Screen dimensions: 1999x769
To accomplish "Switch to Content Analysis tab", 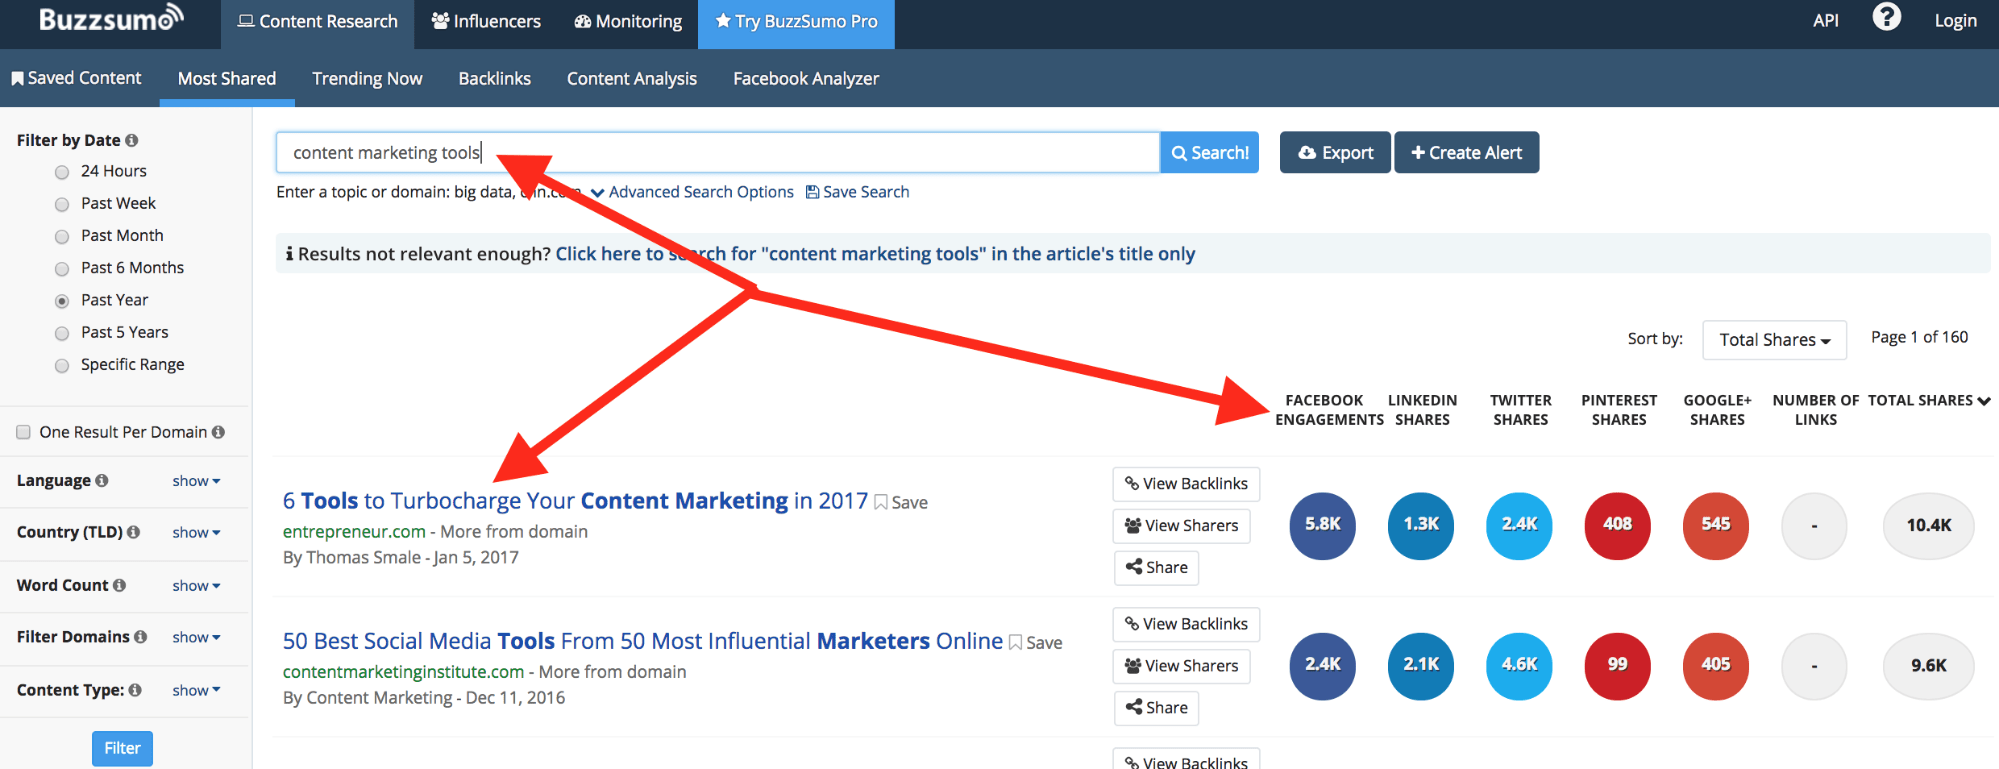I will pyautogui.click(x=632, y=78).
